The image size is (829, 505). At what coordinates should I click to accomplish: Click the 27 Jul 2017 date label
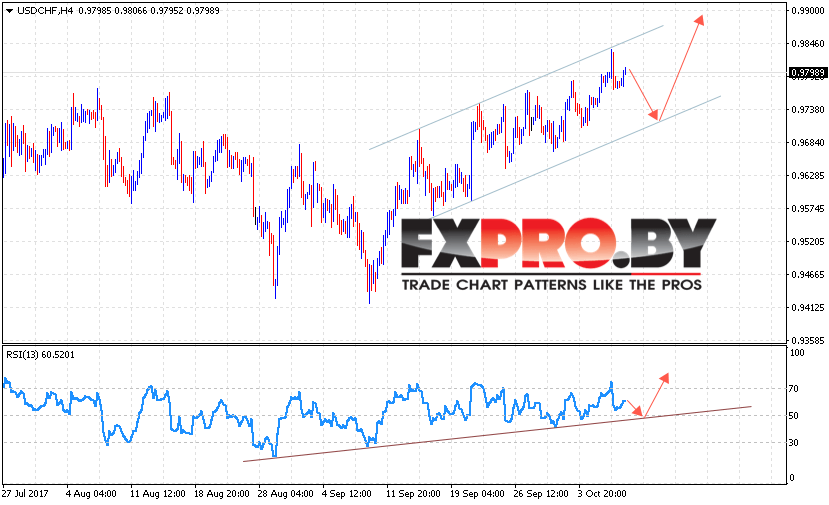pos(25,493)
